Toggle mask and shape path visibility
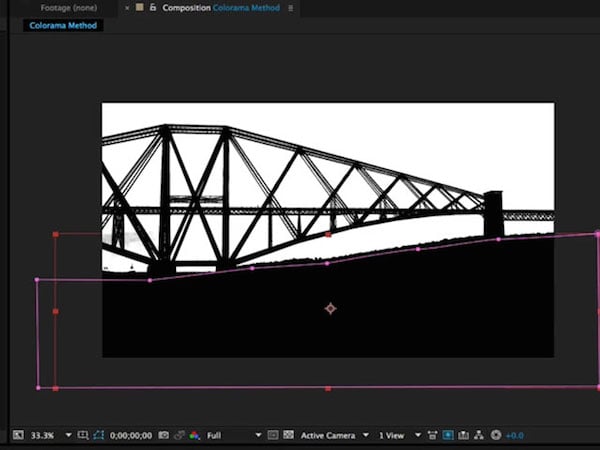 tap(98, 435)
